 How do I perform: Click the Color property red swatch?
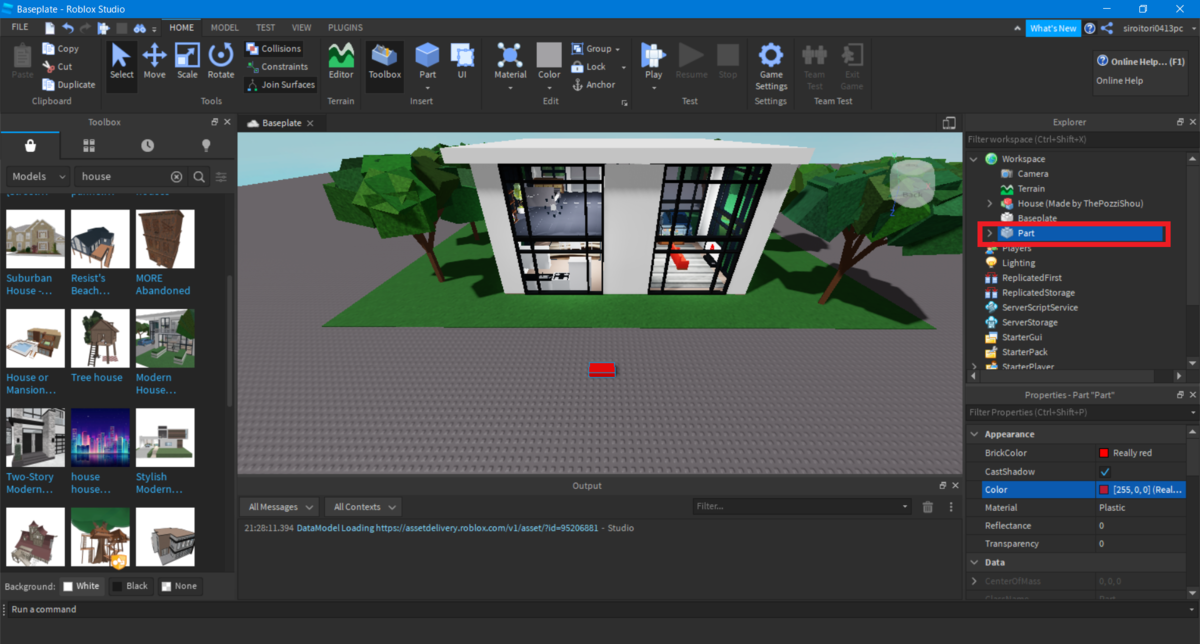pyautogui.click(x=1104, y=490)
